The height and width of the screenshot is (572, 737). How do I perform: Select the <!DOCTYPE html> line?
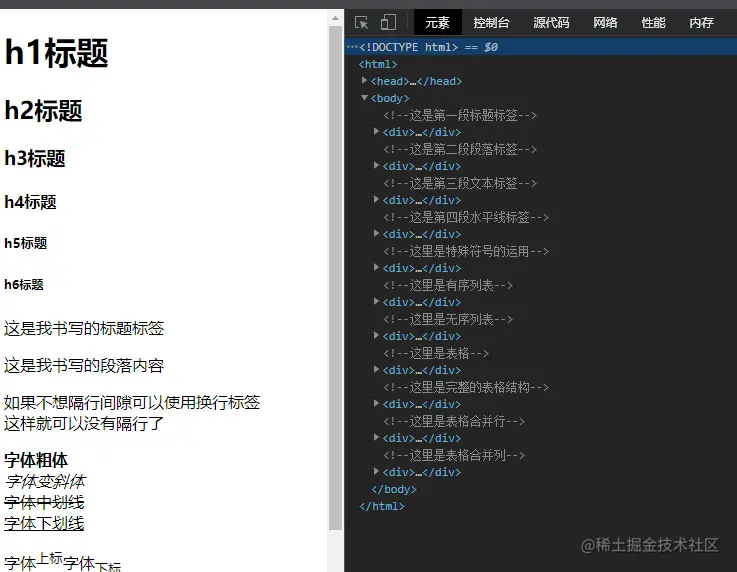click(x=541, y=47)
